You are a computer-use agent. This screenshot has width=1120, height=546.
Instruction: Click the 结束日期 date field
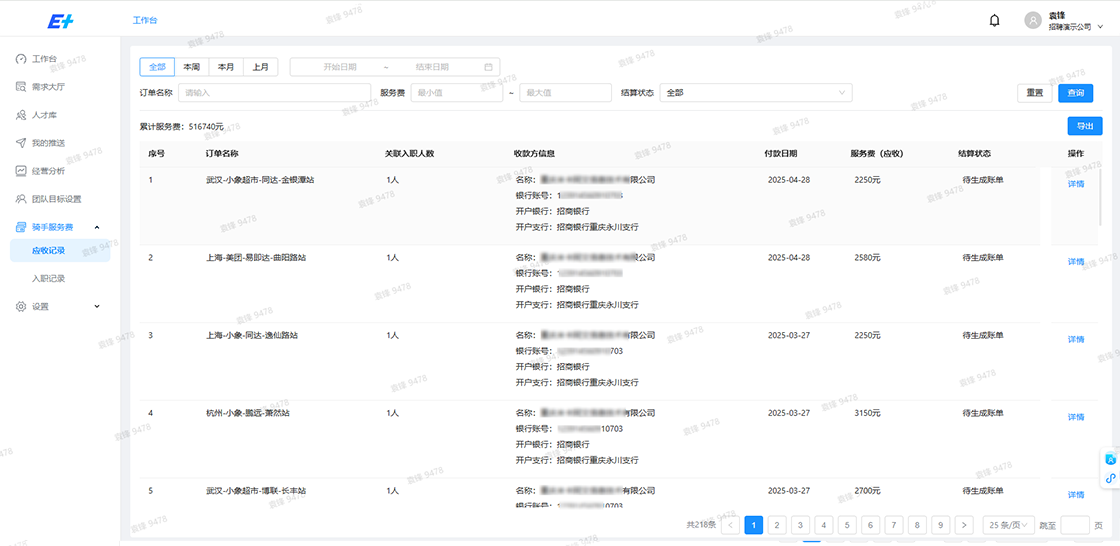[x=432, y=67]
